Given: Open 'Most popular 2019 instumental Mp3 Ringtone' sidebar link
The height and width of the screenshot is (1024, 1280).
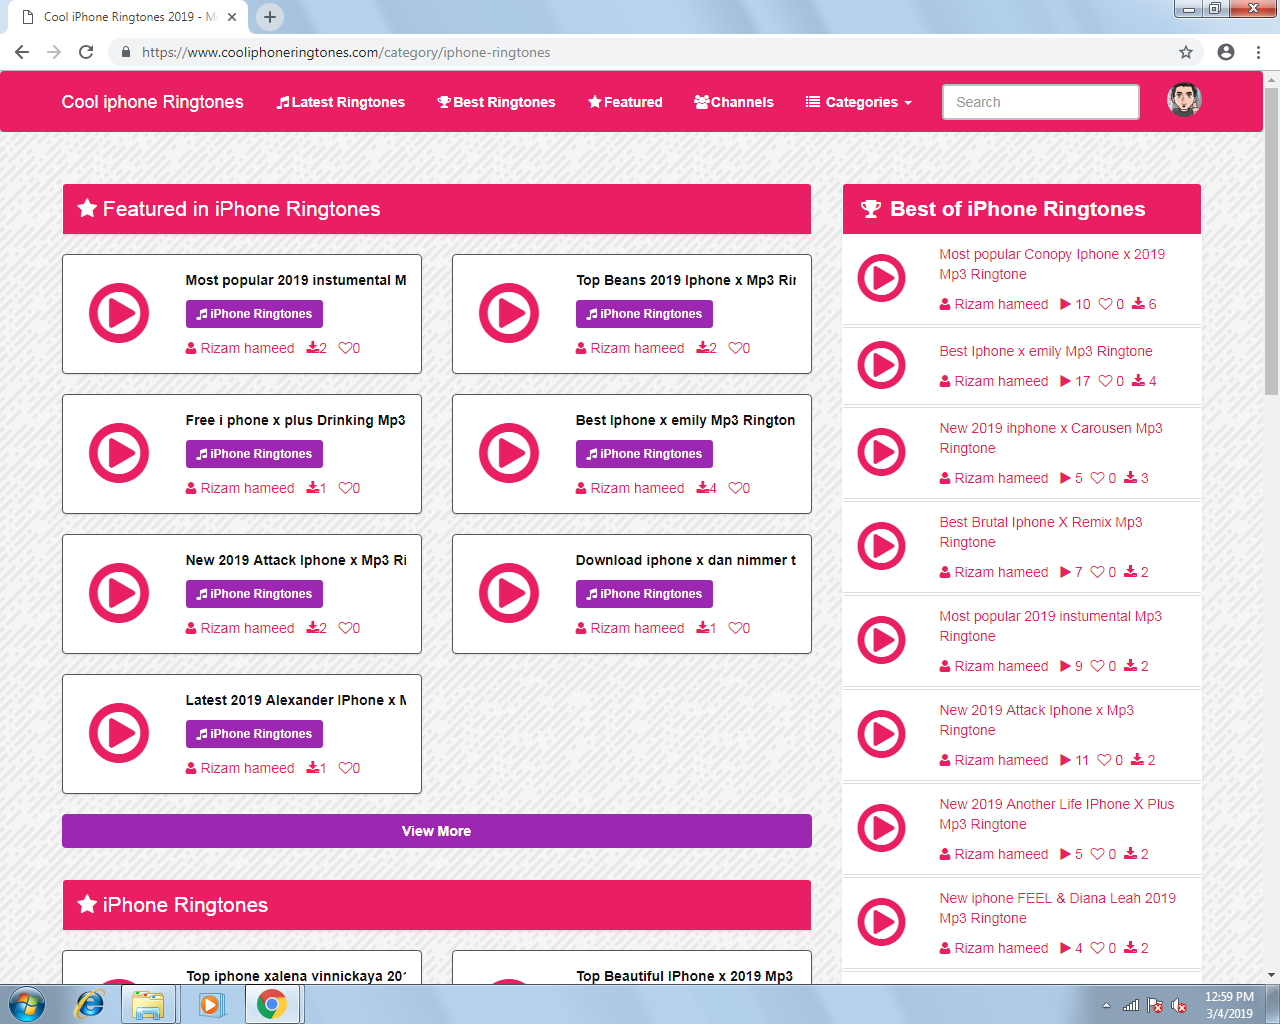Looking at the screenshot, I should pyautogui.click(x=1050, y=626).
